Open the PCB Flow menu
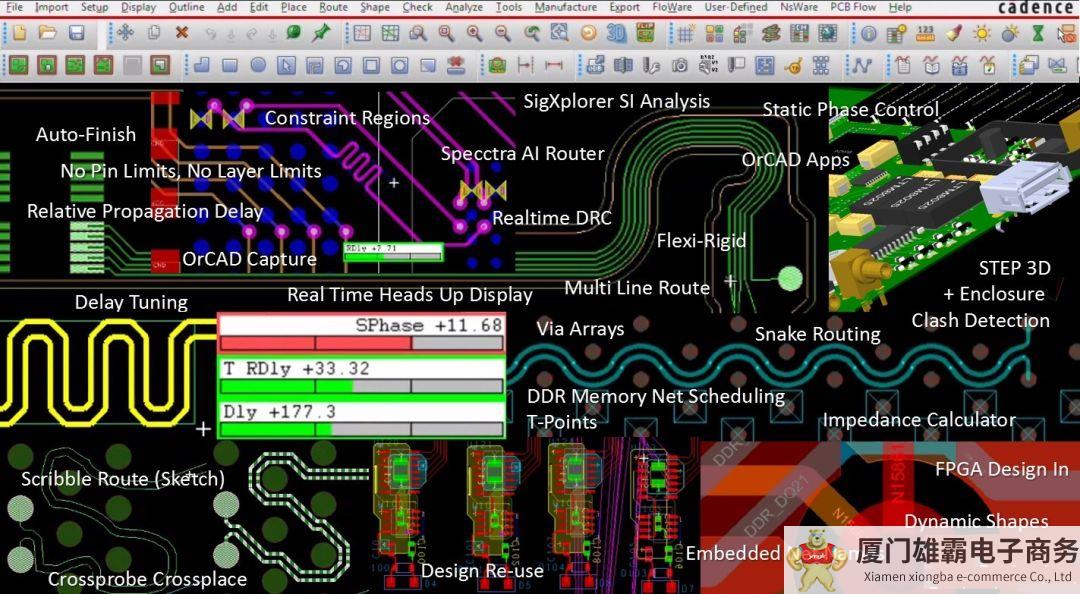This screenshot has height=594, width=1080. point(853,7)
